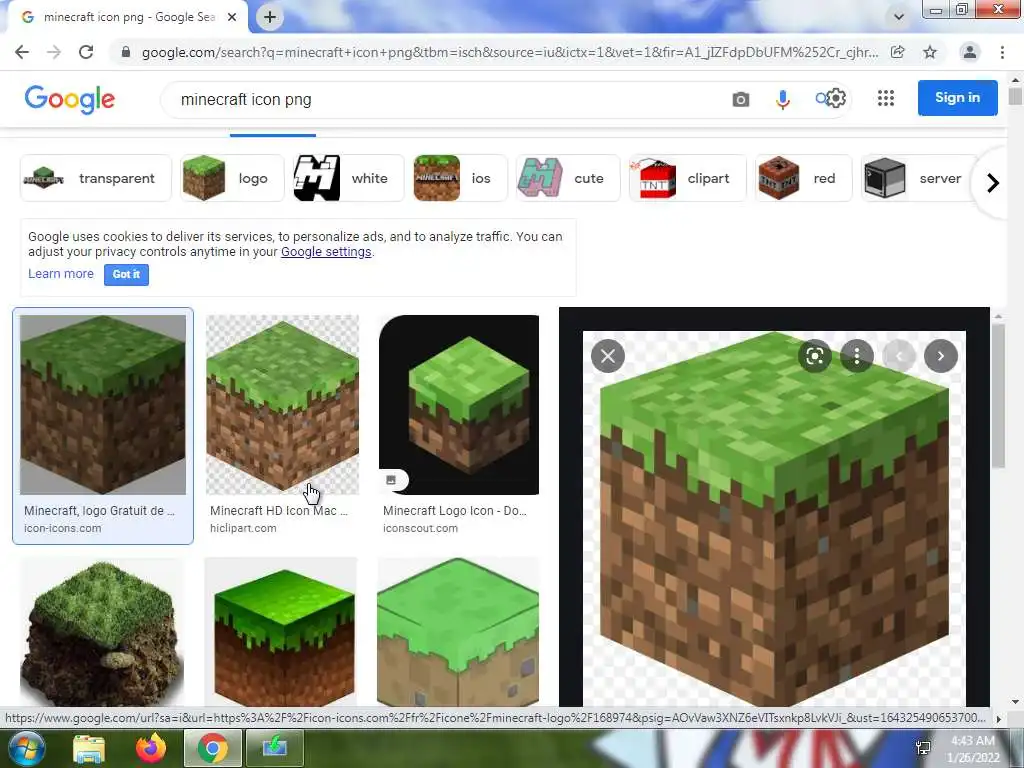Search inside image with Lens icon
The width and height of the screenshot is (1024, 768).
[814, 356]
